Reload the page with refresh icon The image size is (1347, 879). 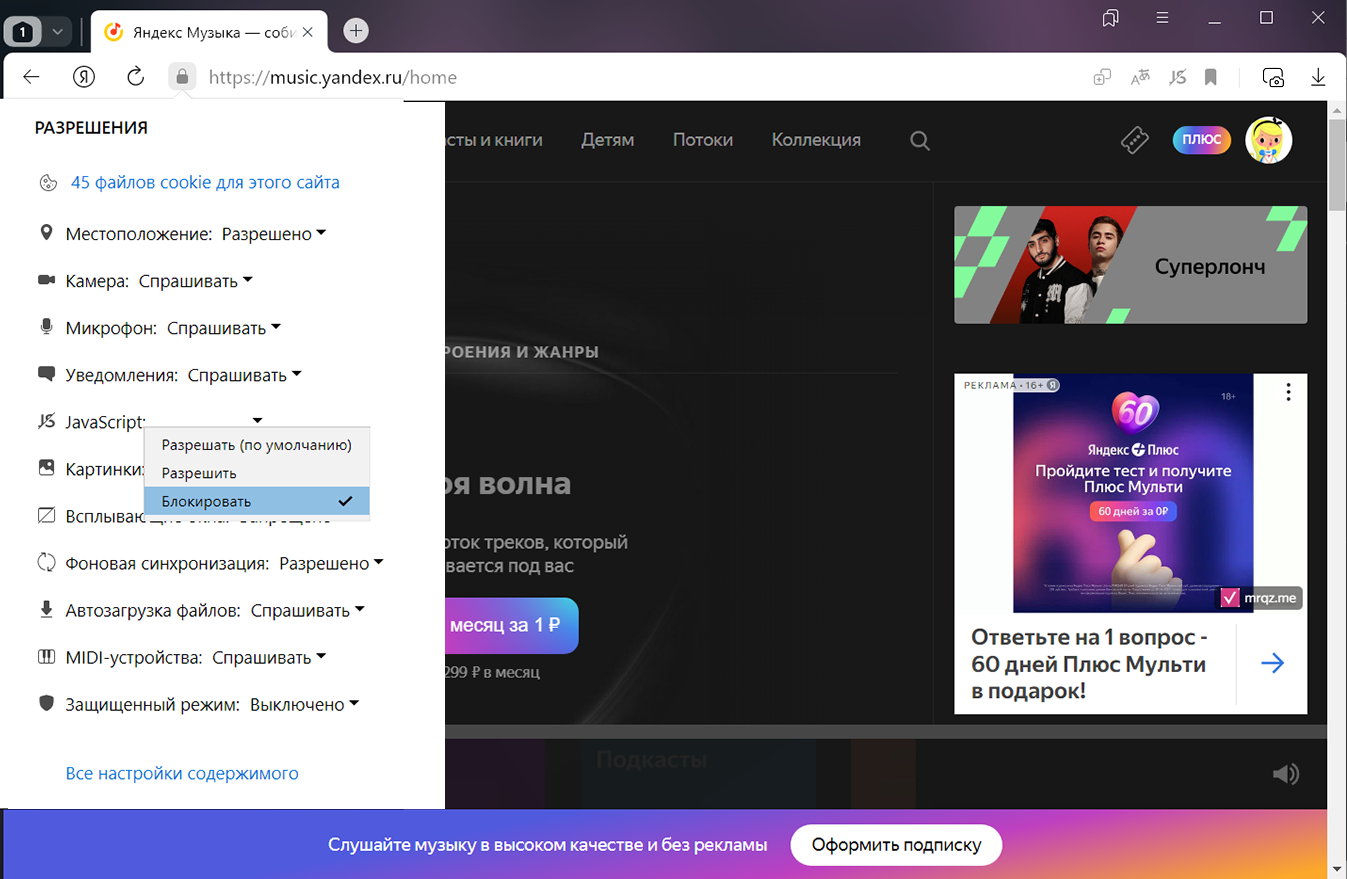click(136, 77)
